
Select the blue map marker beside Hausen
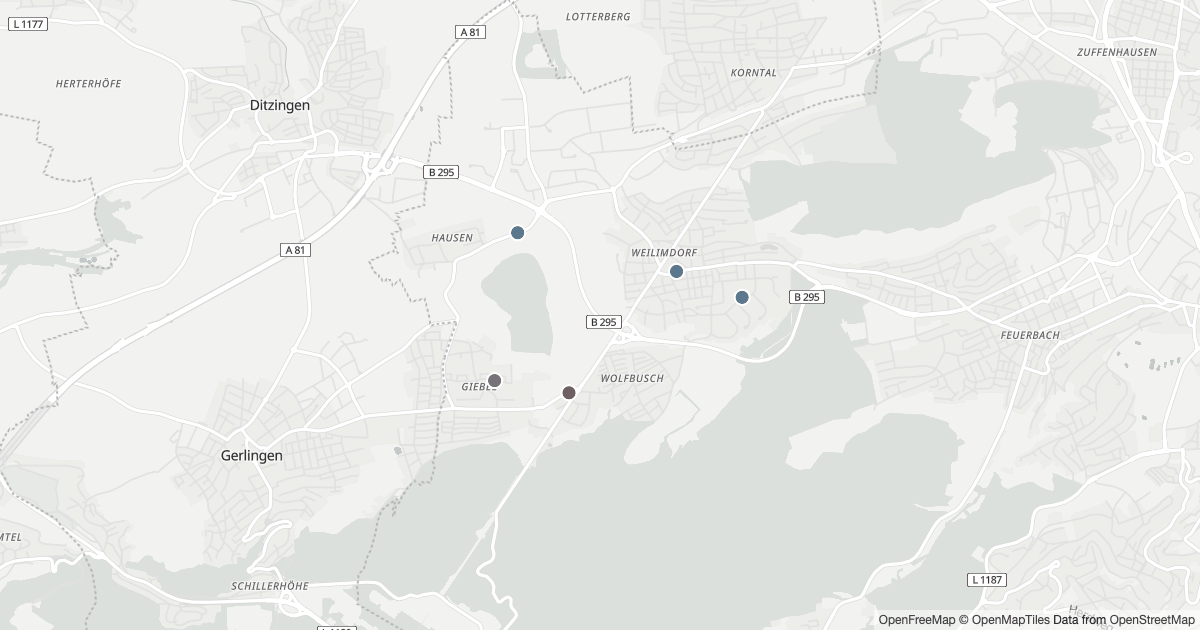(x=518, y=233)
